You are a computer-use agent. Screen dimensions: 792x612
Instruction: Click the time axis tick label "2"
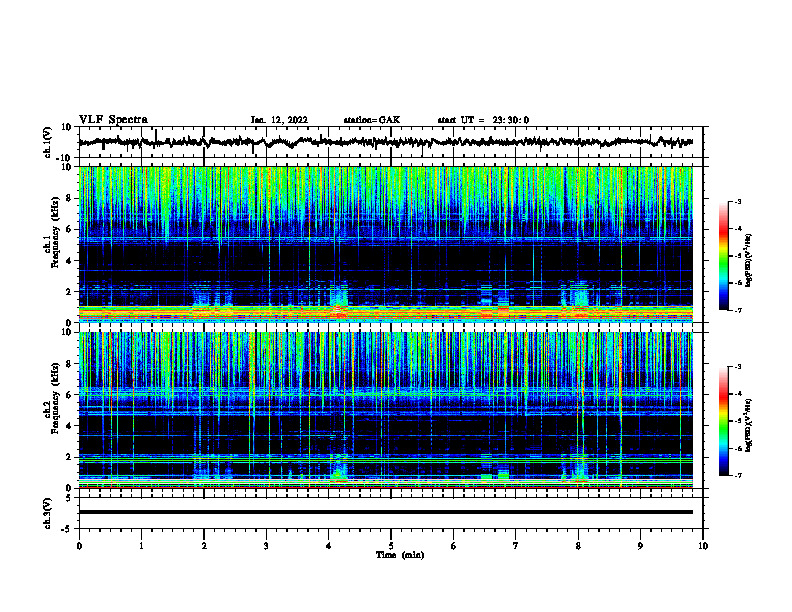(x=204, y=546)
